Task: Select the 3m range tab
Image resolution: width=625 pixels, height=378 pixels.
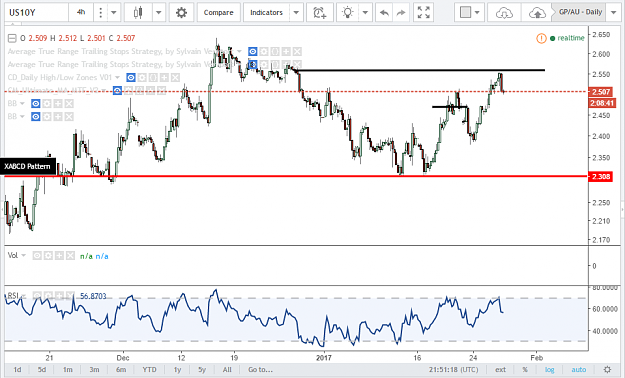Action: [94, 370]
